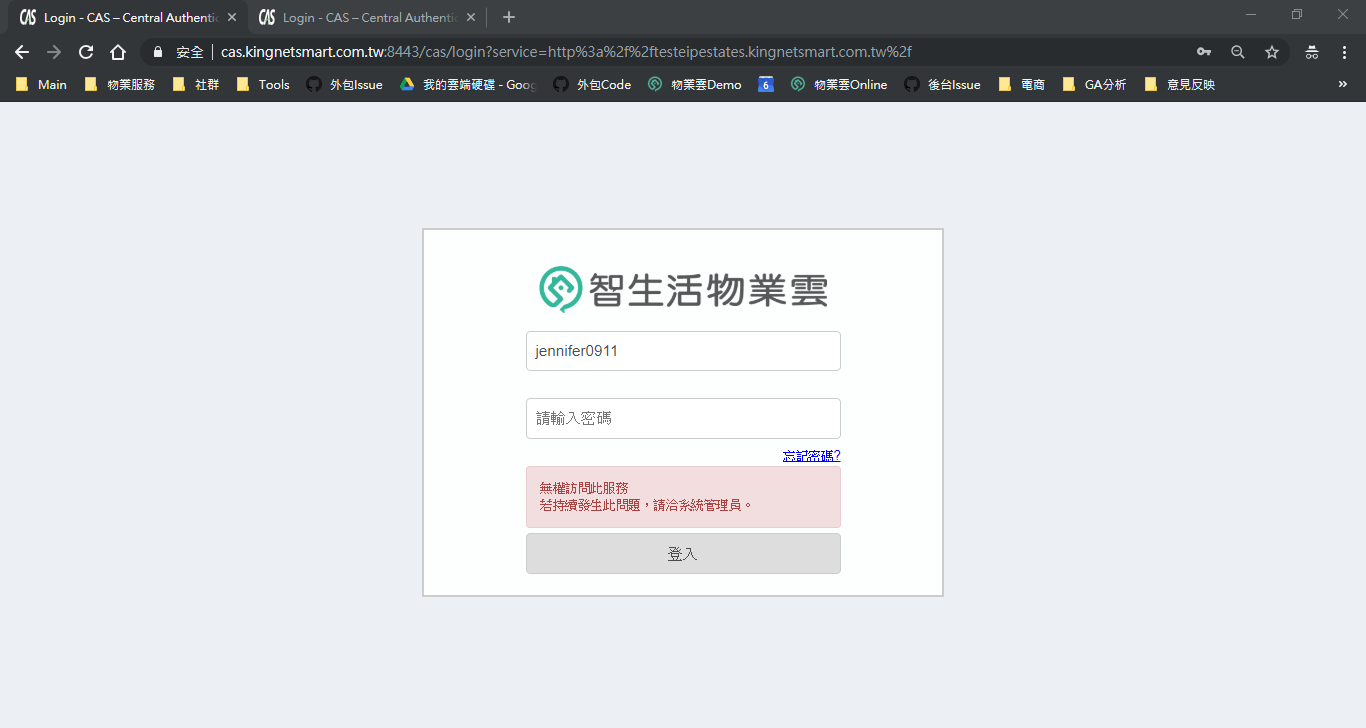Open the 後台Issue GitHub bookmark

942,85
